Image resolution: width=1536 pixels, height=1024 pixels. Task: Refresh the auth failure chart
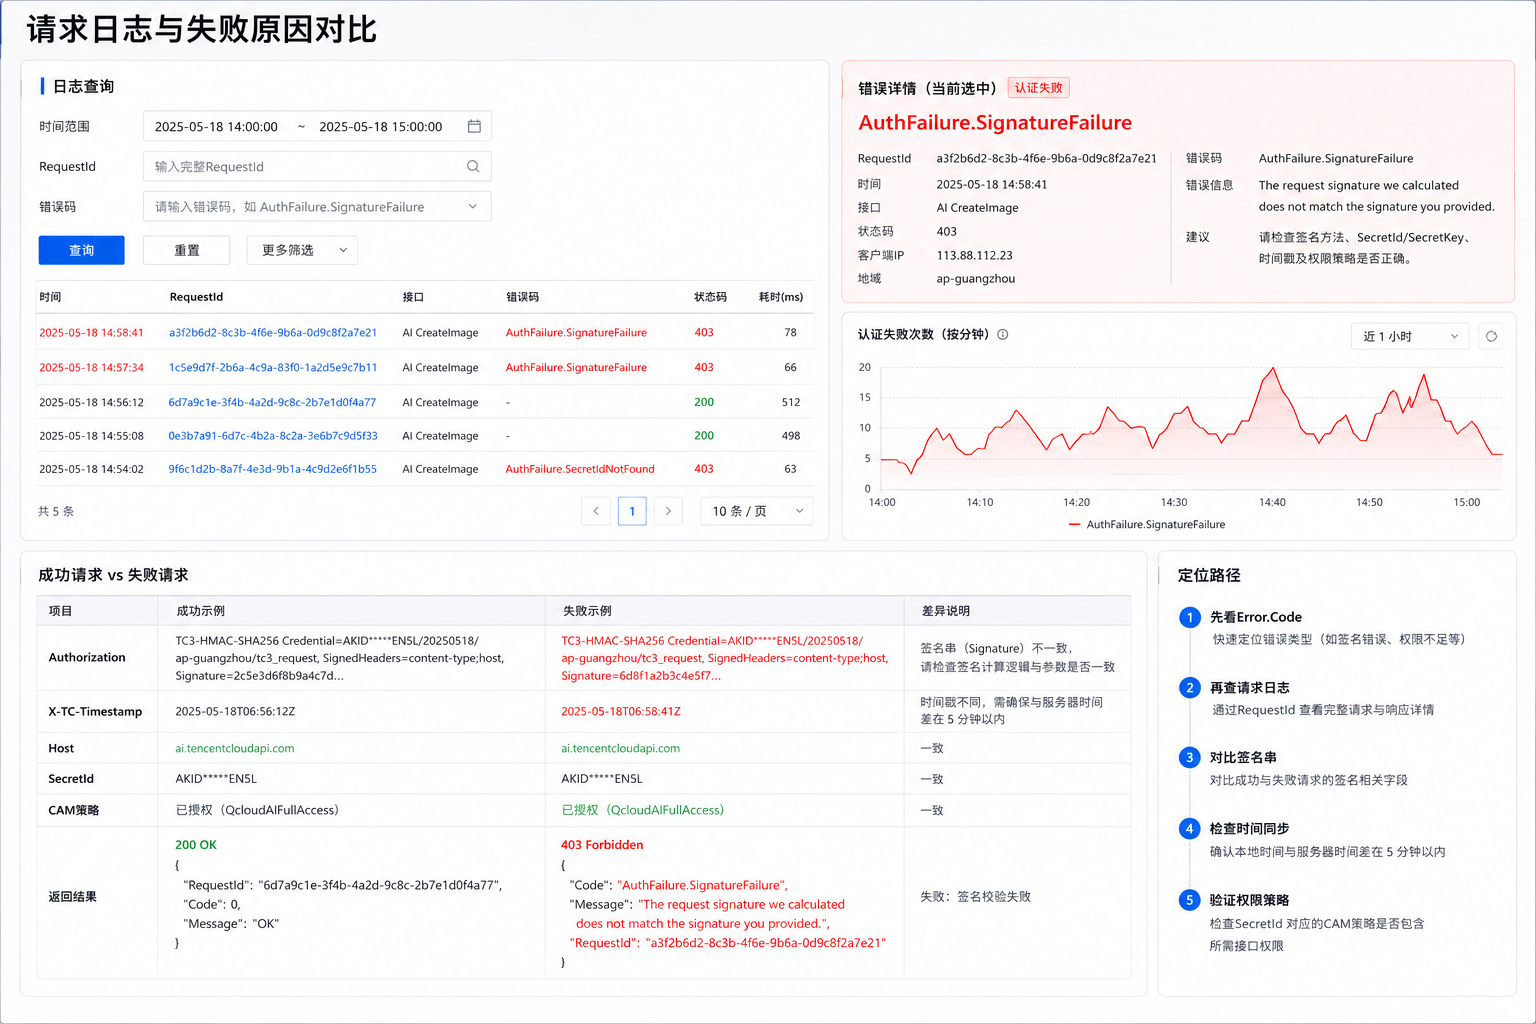tap(1491, 336)
